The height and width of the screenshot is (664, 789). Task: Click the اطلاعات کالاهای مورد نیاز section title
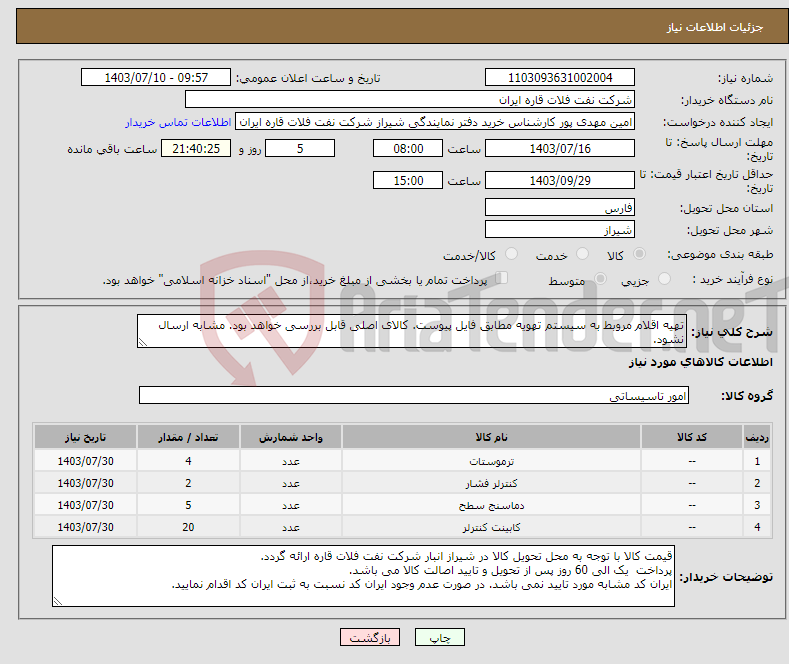(700, 362)
